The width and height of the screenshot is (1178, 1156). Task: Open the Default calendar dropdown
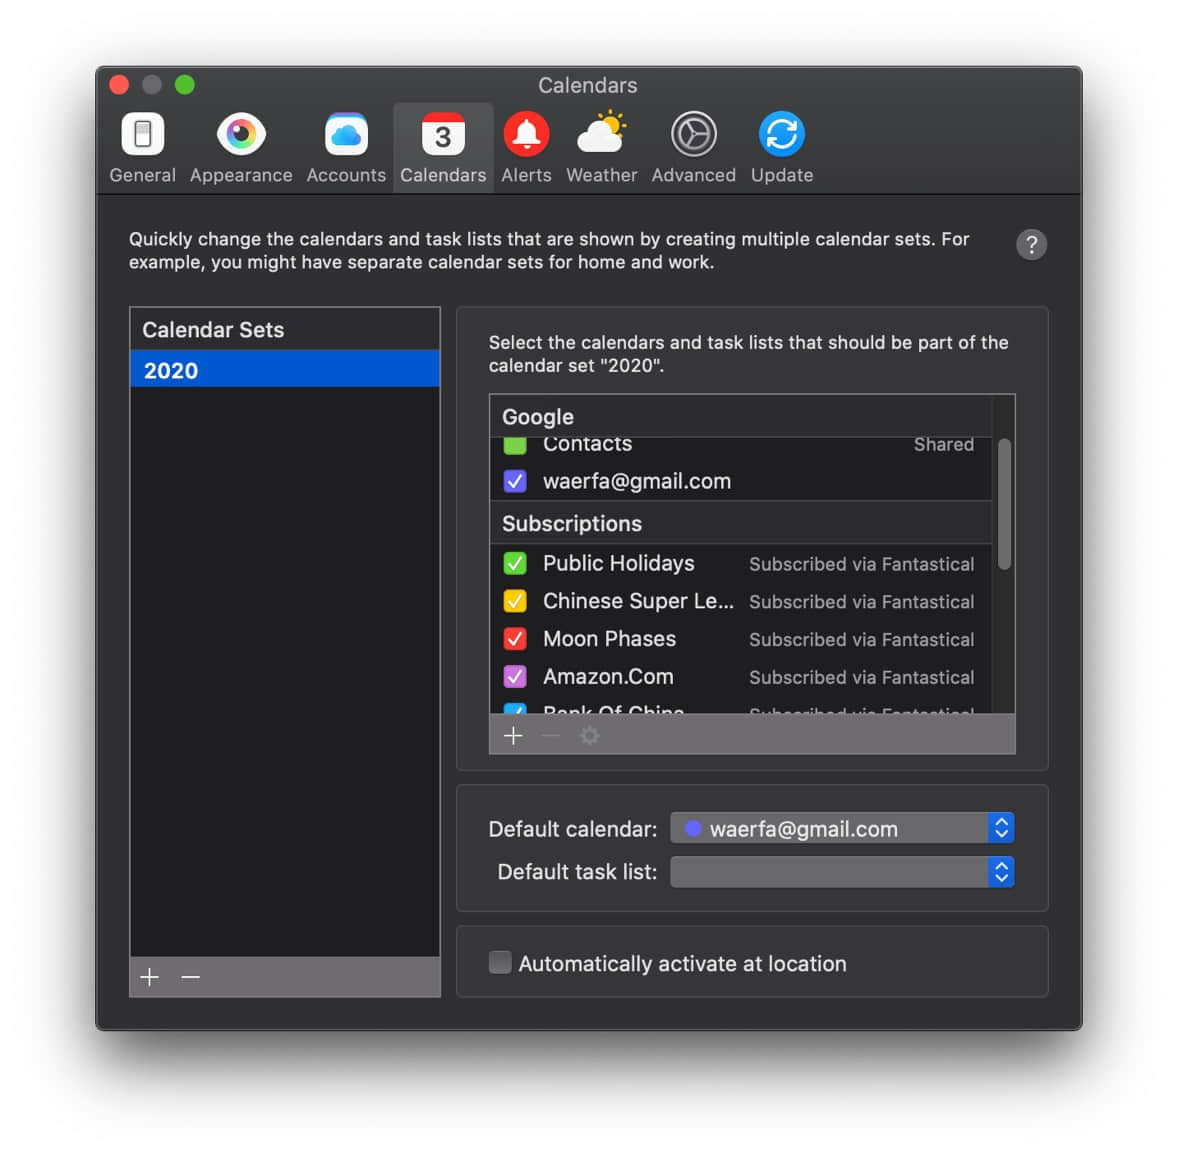(841, 828)
